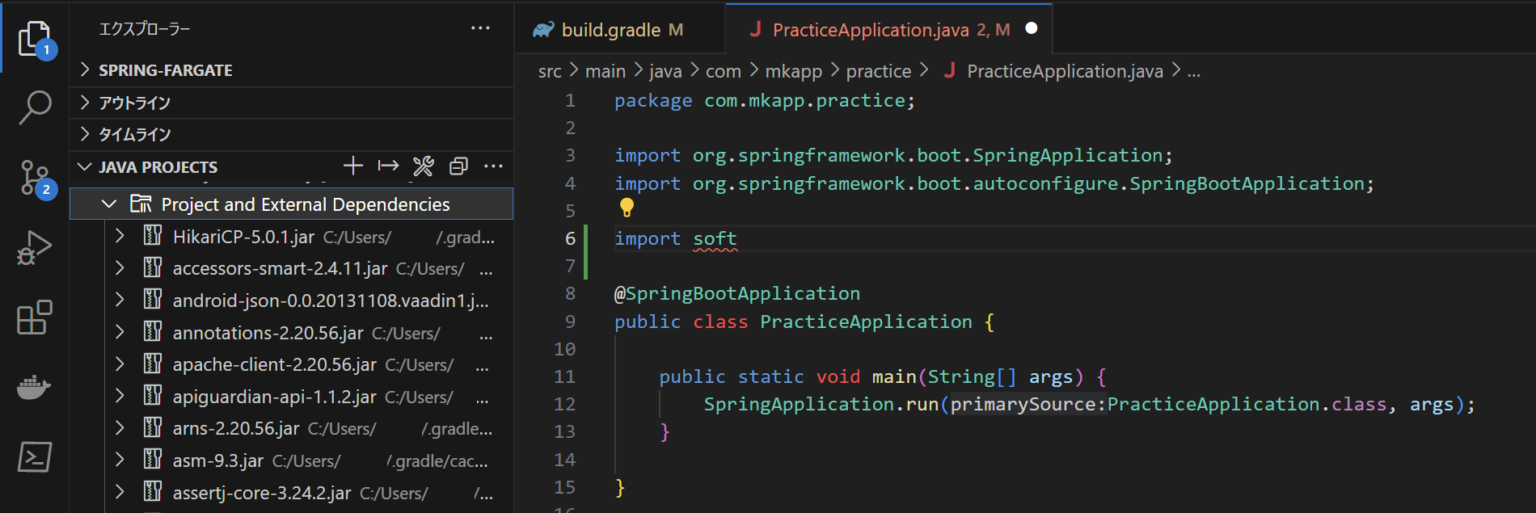Click the wrench tools icon in Java Projects
Viewport: 1536px width, 513px height.
click(x=423, y=166)
